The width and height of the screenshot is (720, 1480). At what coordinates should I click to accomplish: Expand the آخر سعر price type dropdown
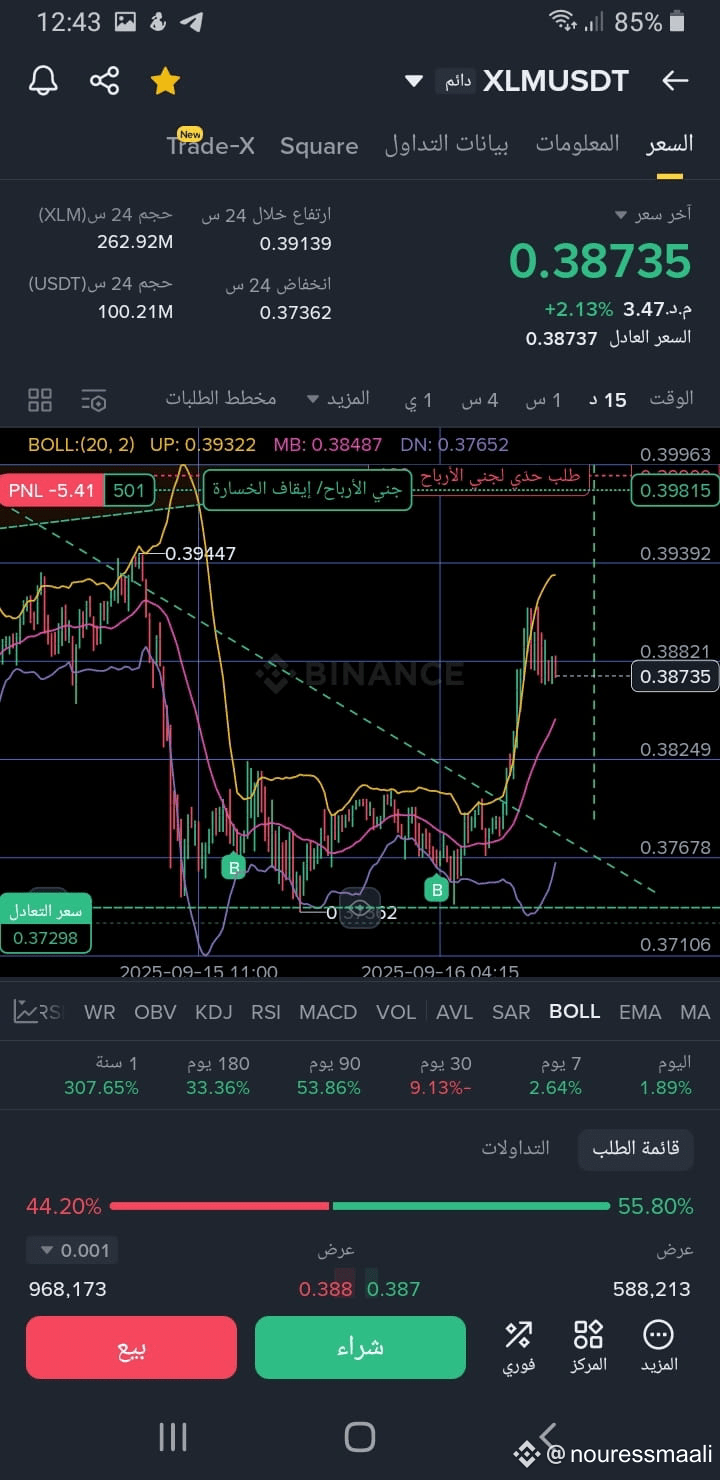(x=653, y=215)
